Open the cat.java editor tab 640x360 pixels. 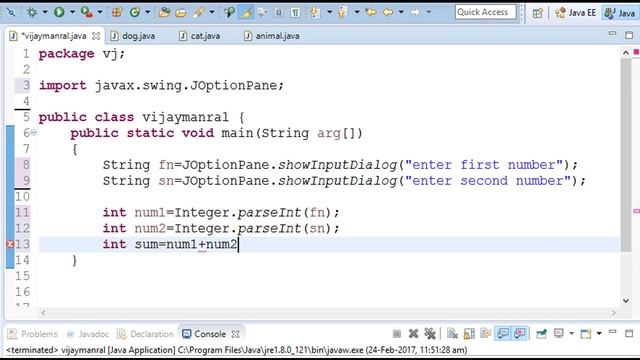200,36
